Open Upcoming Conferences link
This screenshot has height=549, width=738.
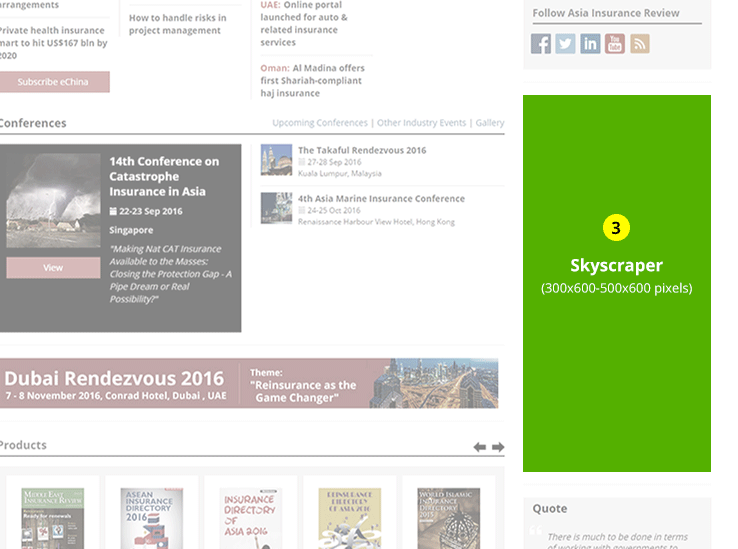[320, 123]
